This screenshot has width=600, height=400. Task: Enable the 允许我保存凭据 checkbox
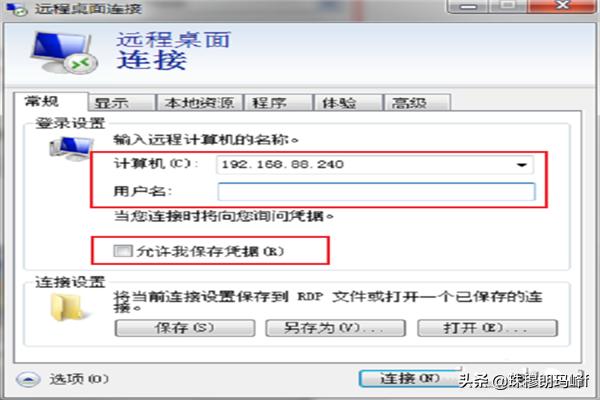pos(122,251)
